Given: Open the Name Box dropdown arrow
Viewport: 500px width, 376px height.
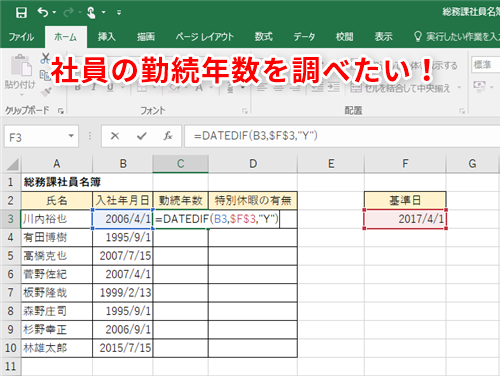Looking at the screenshot, I should (71, 136).
